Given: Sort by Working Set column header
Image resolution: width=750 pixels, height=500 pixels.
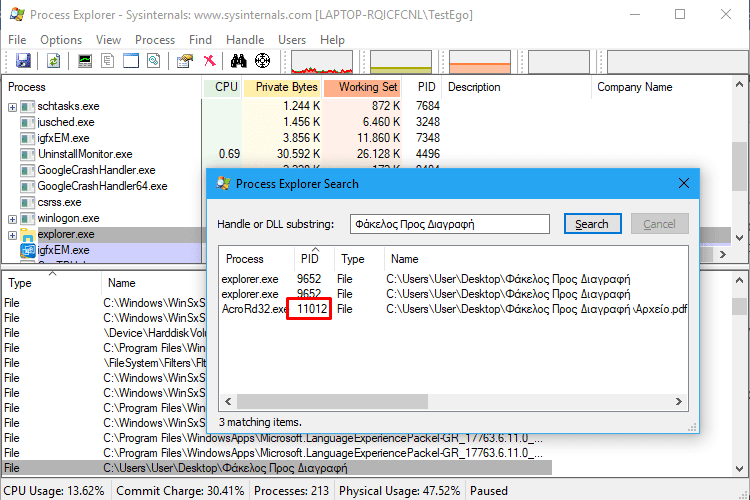Looking at the screenshot, I should 362,87.
